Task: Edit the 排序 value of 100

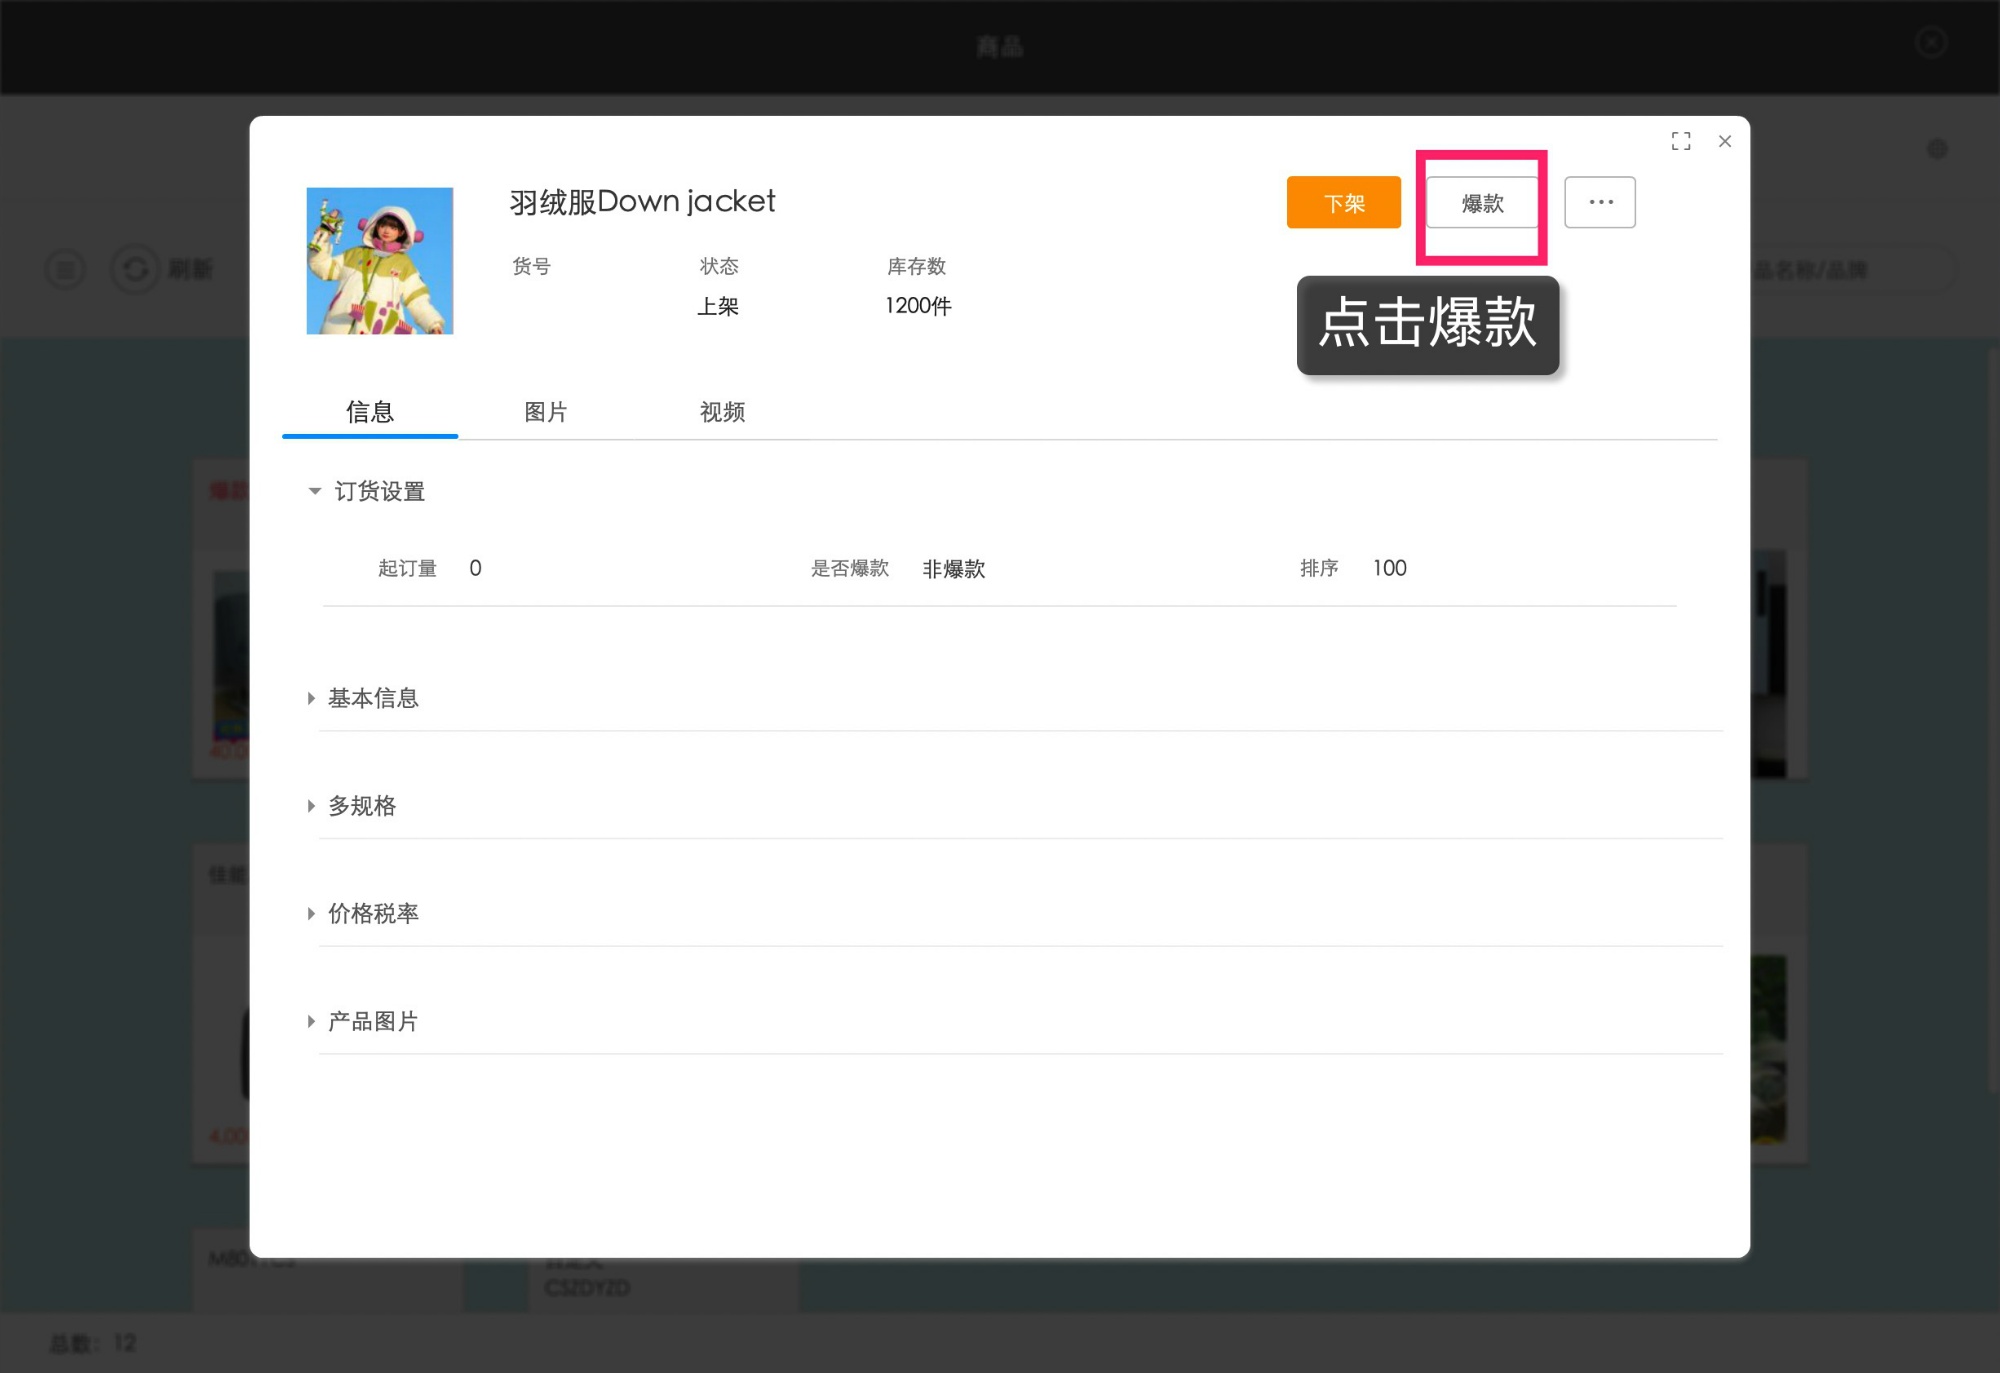Action: [1389, 568]
